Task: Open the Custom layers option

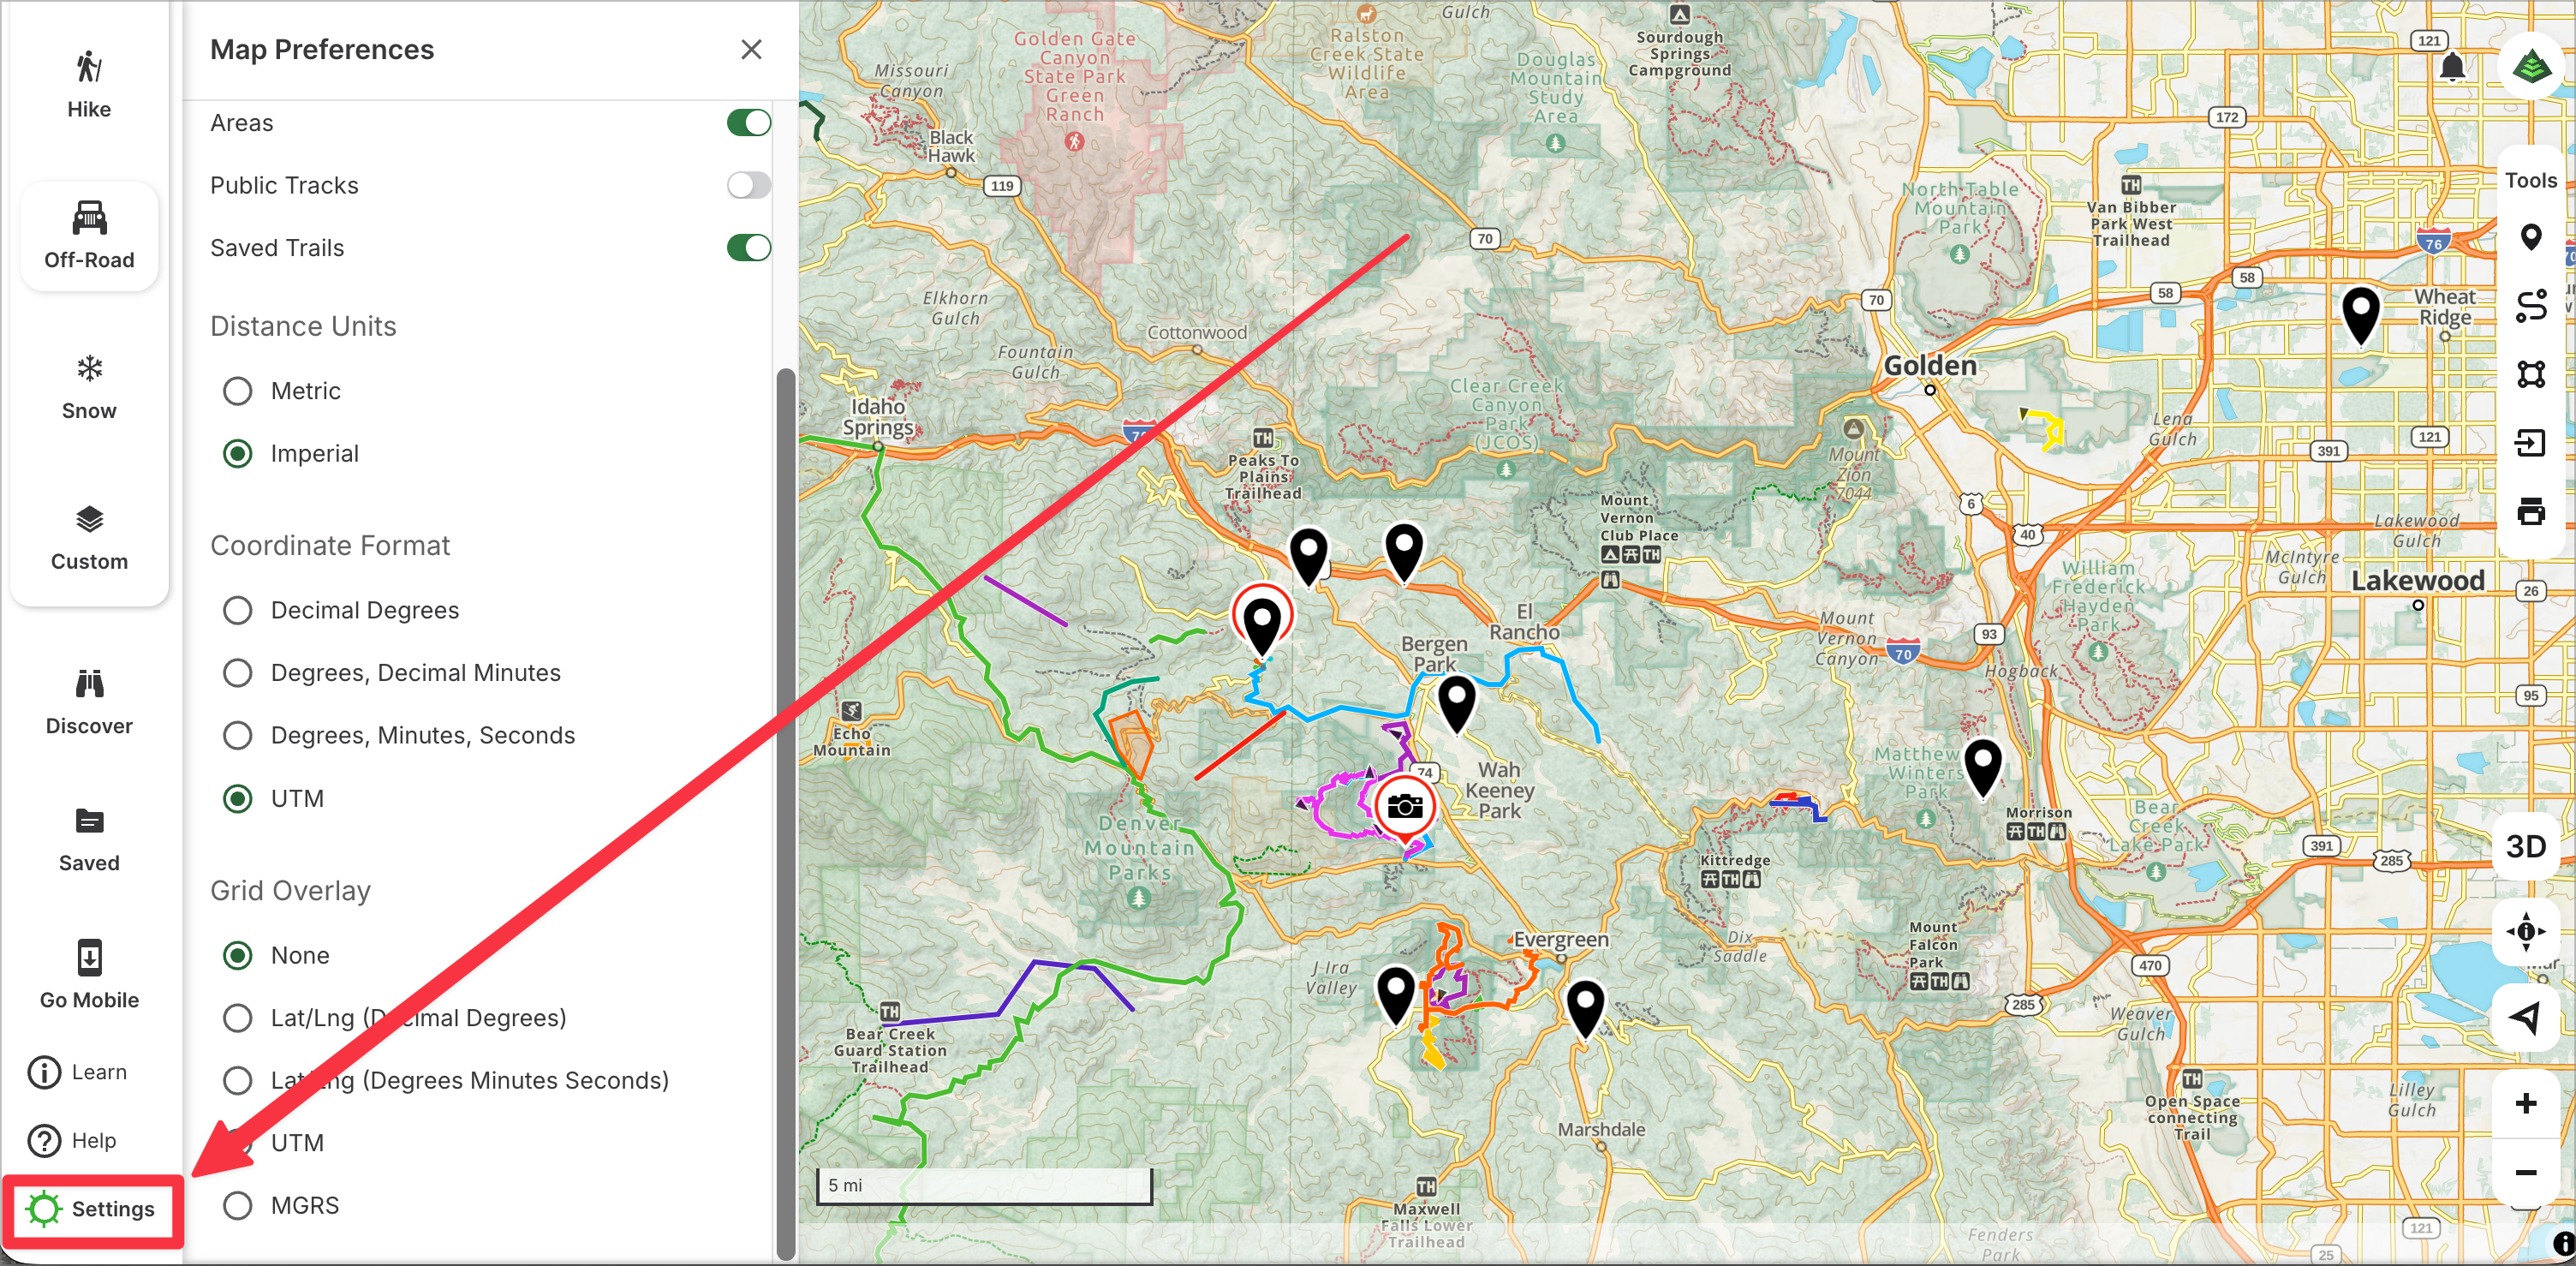Action: coord(89,538)
